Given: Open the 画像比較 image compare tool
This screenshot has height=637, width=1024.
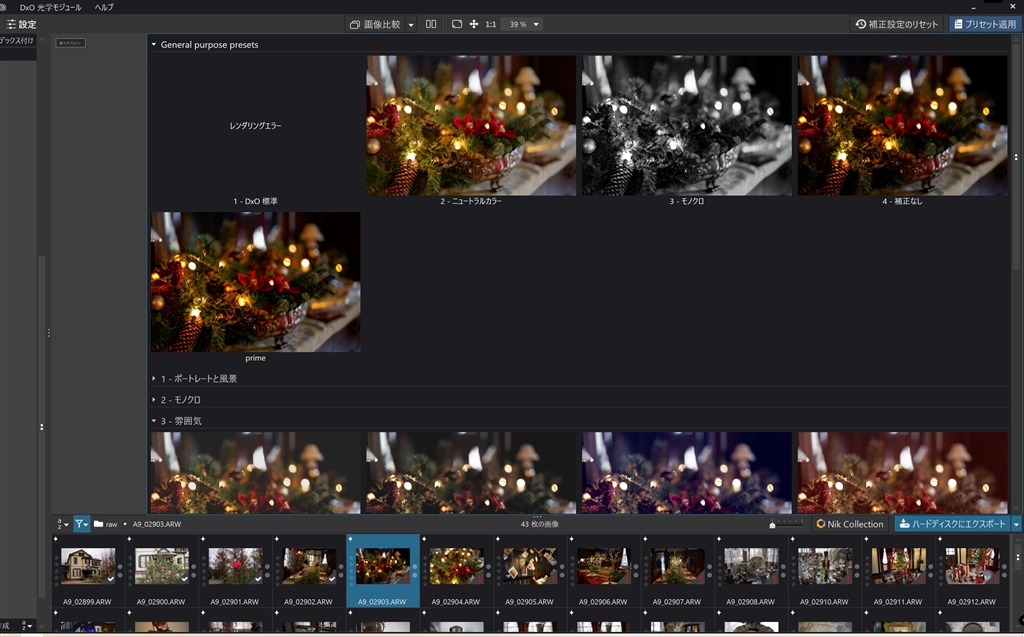Looking at the screenshot, I should coord(375,24).
